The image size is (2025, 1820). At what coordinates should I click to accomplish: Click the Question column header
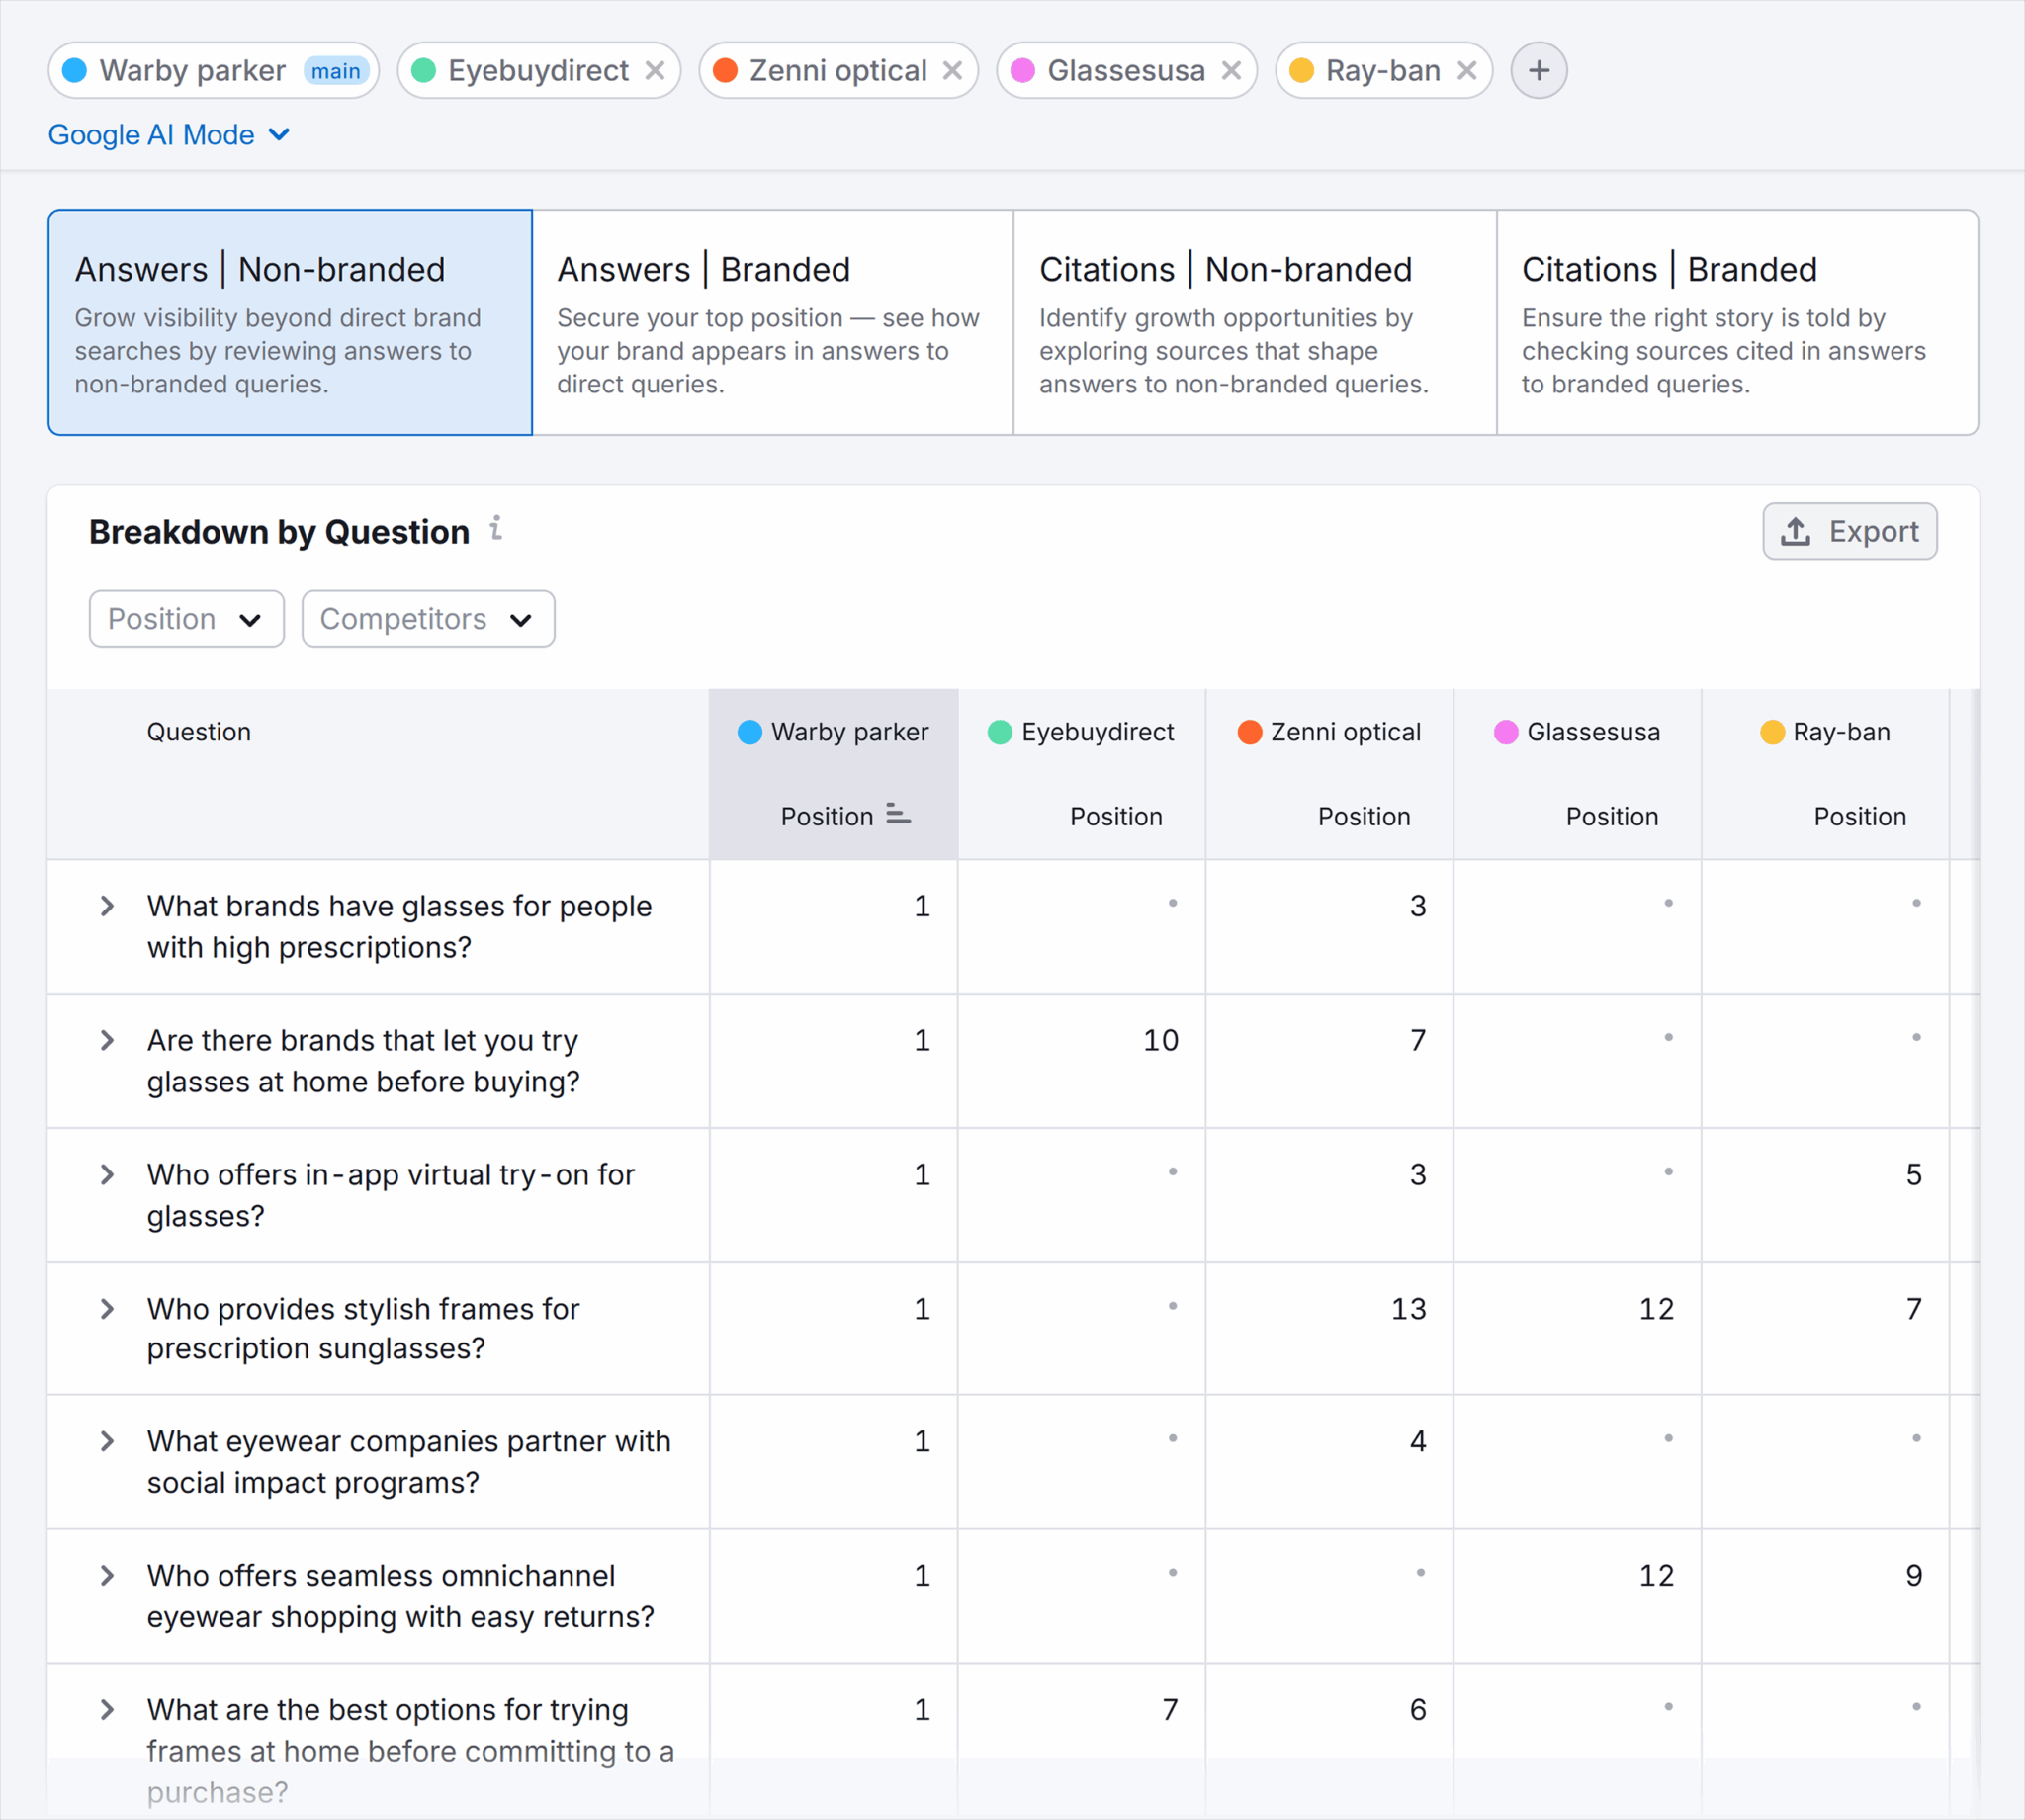[199, 732]
